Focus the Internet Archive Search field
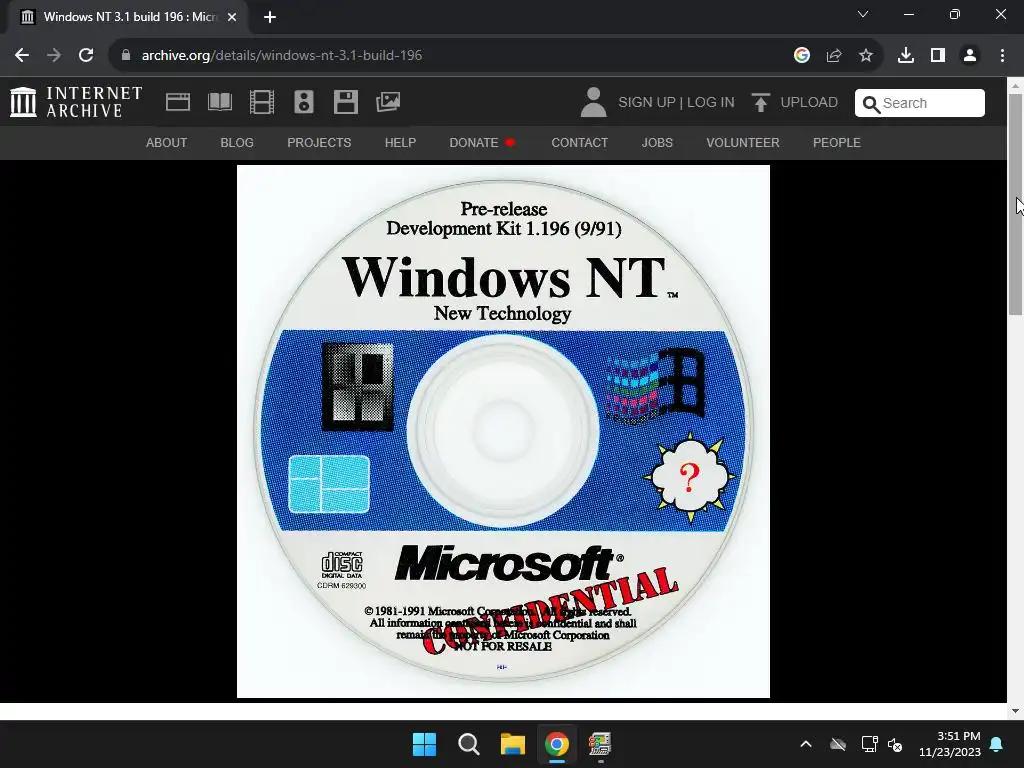The image size is (1024, 768). pyautogui.click(x=920, y=103)
